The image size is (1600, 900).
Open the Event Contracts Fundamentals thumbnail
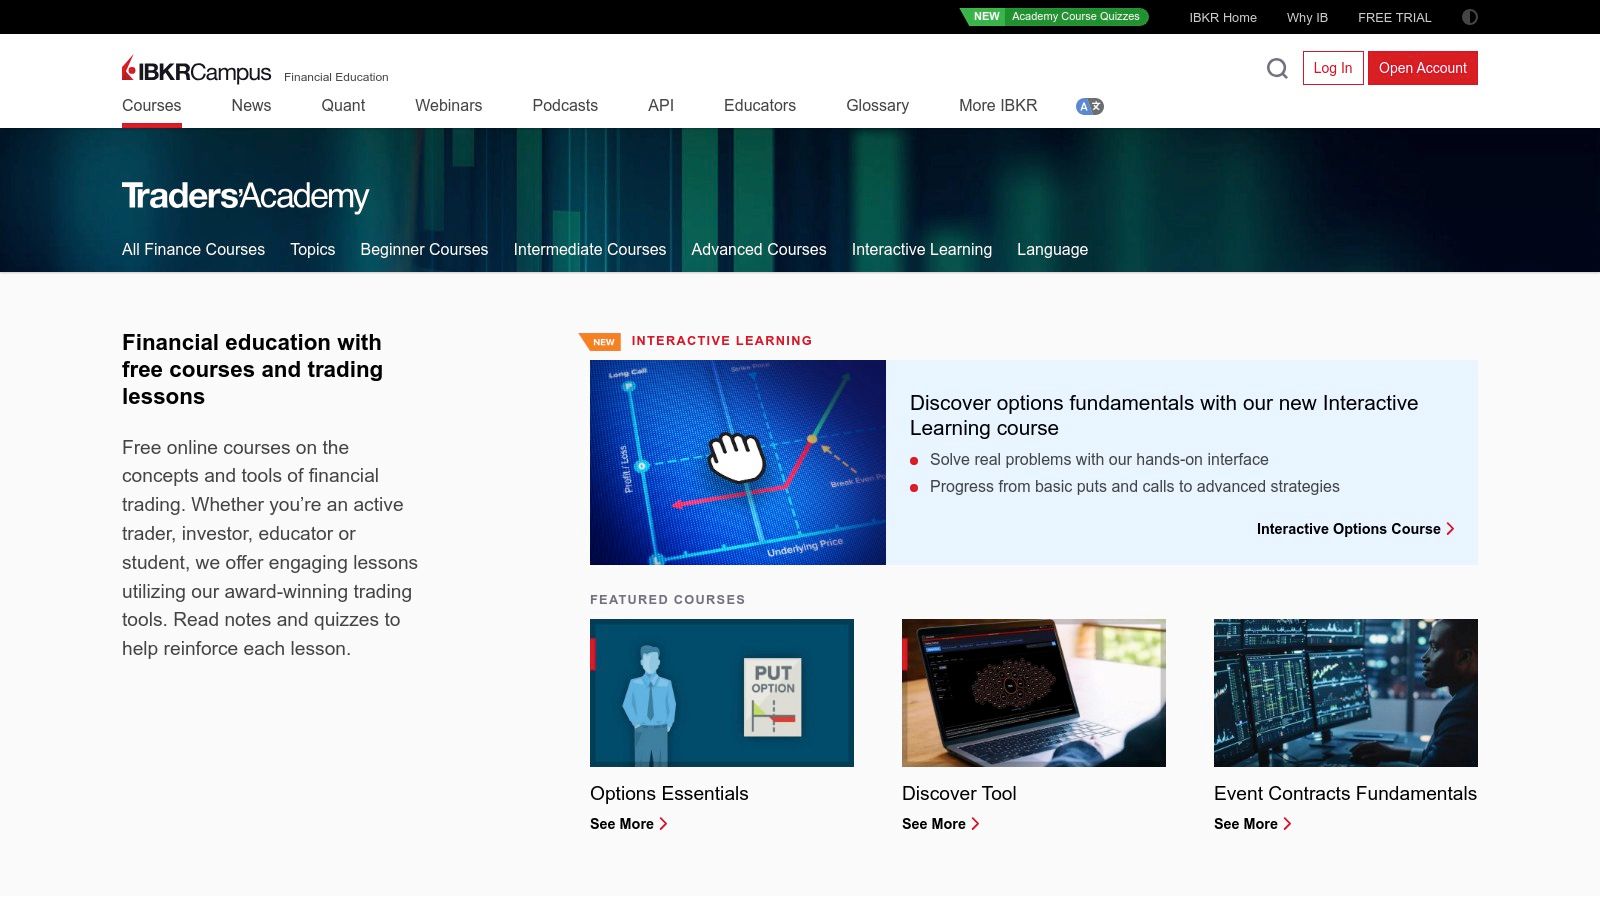click(x=1345, y=693)
